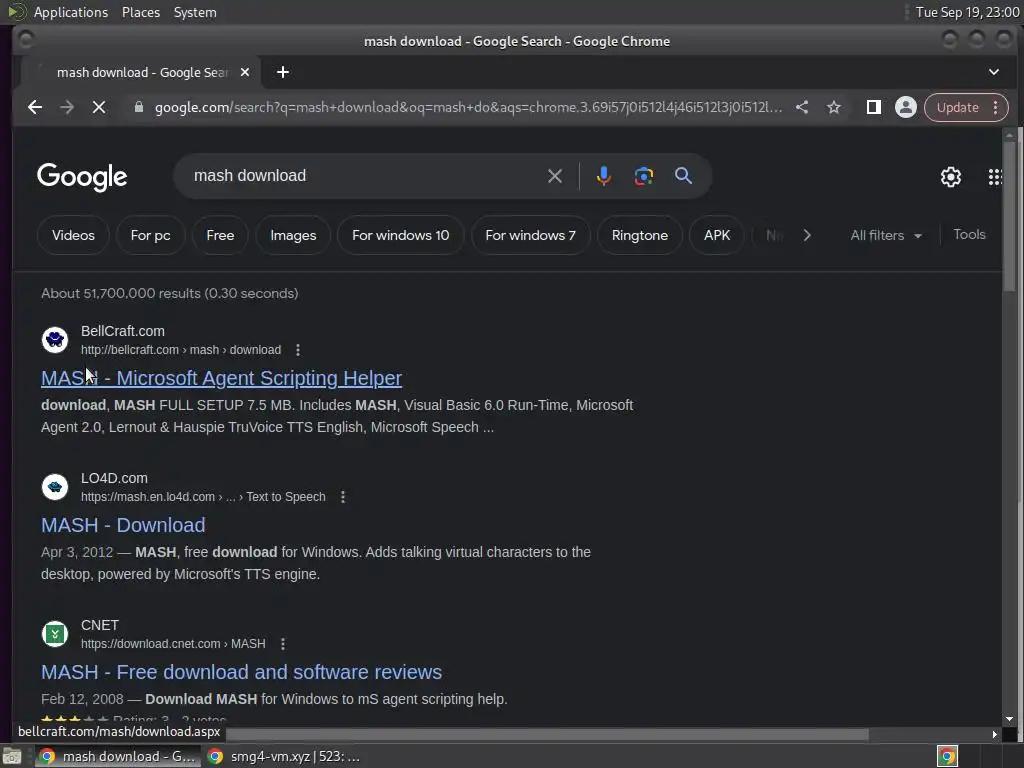1024x768 pixels.
Task: Switch to smg4-vm.xyz taskbar window
Action: [x=284, y=756]
